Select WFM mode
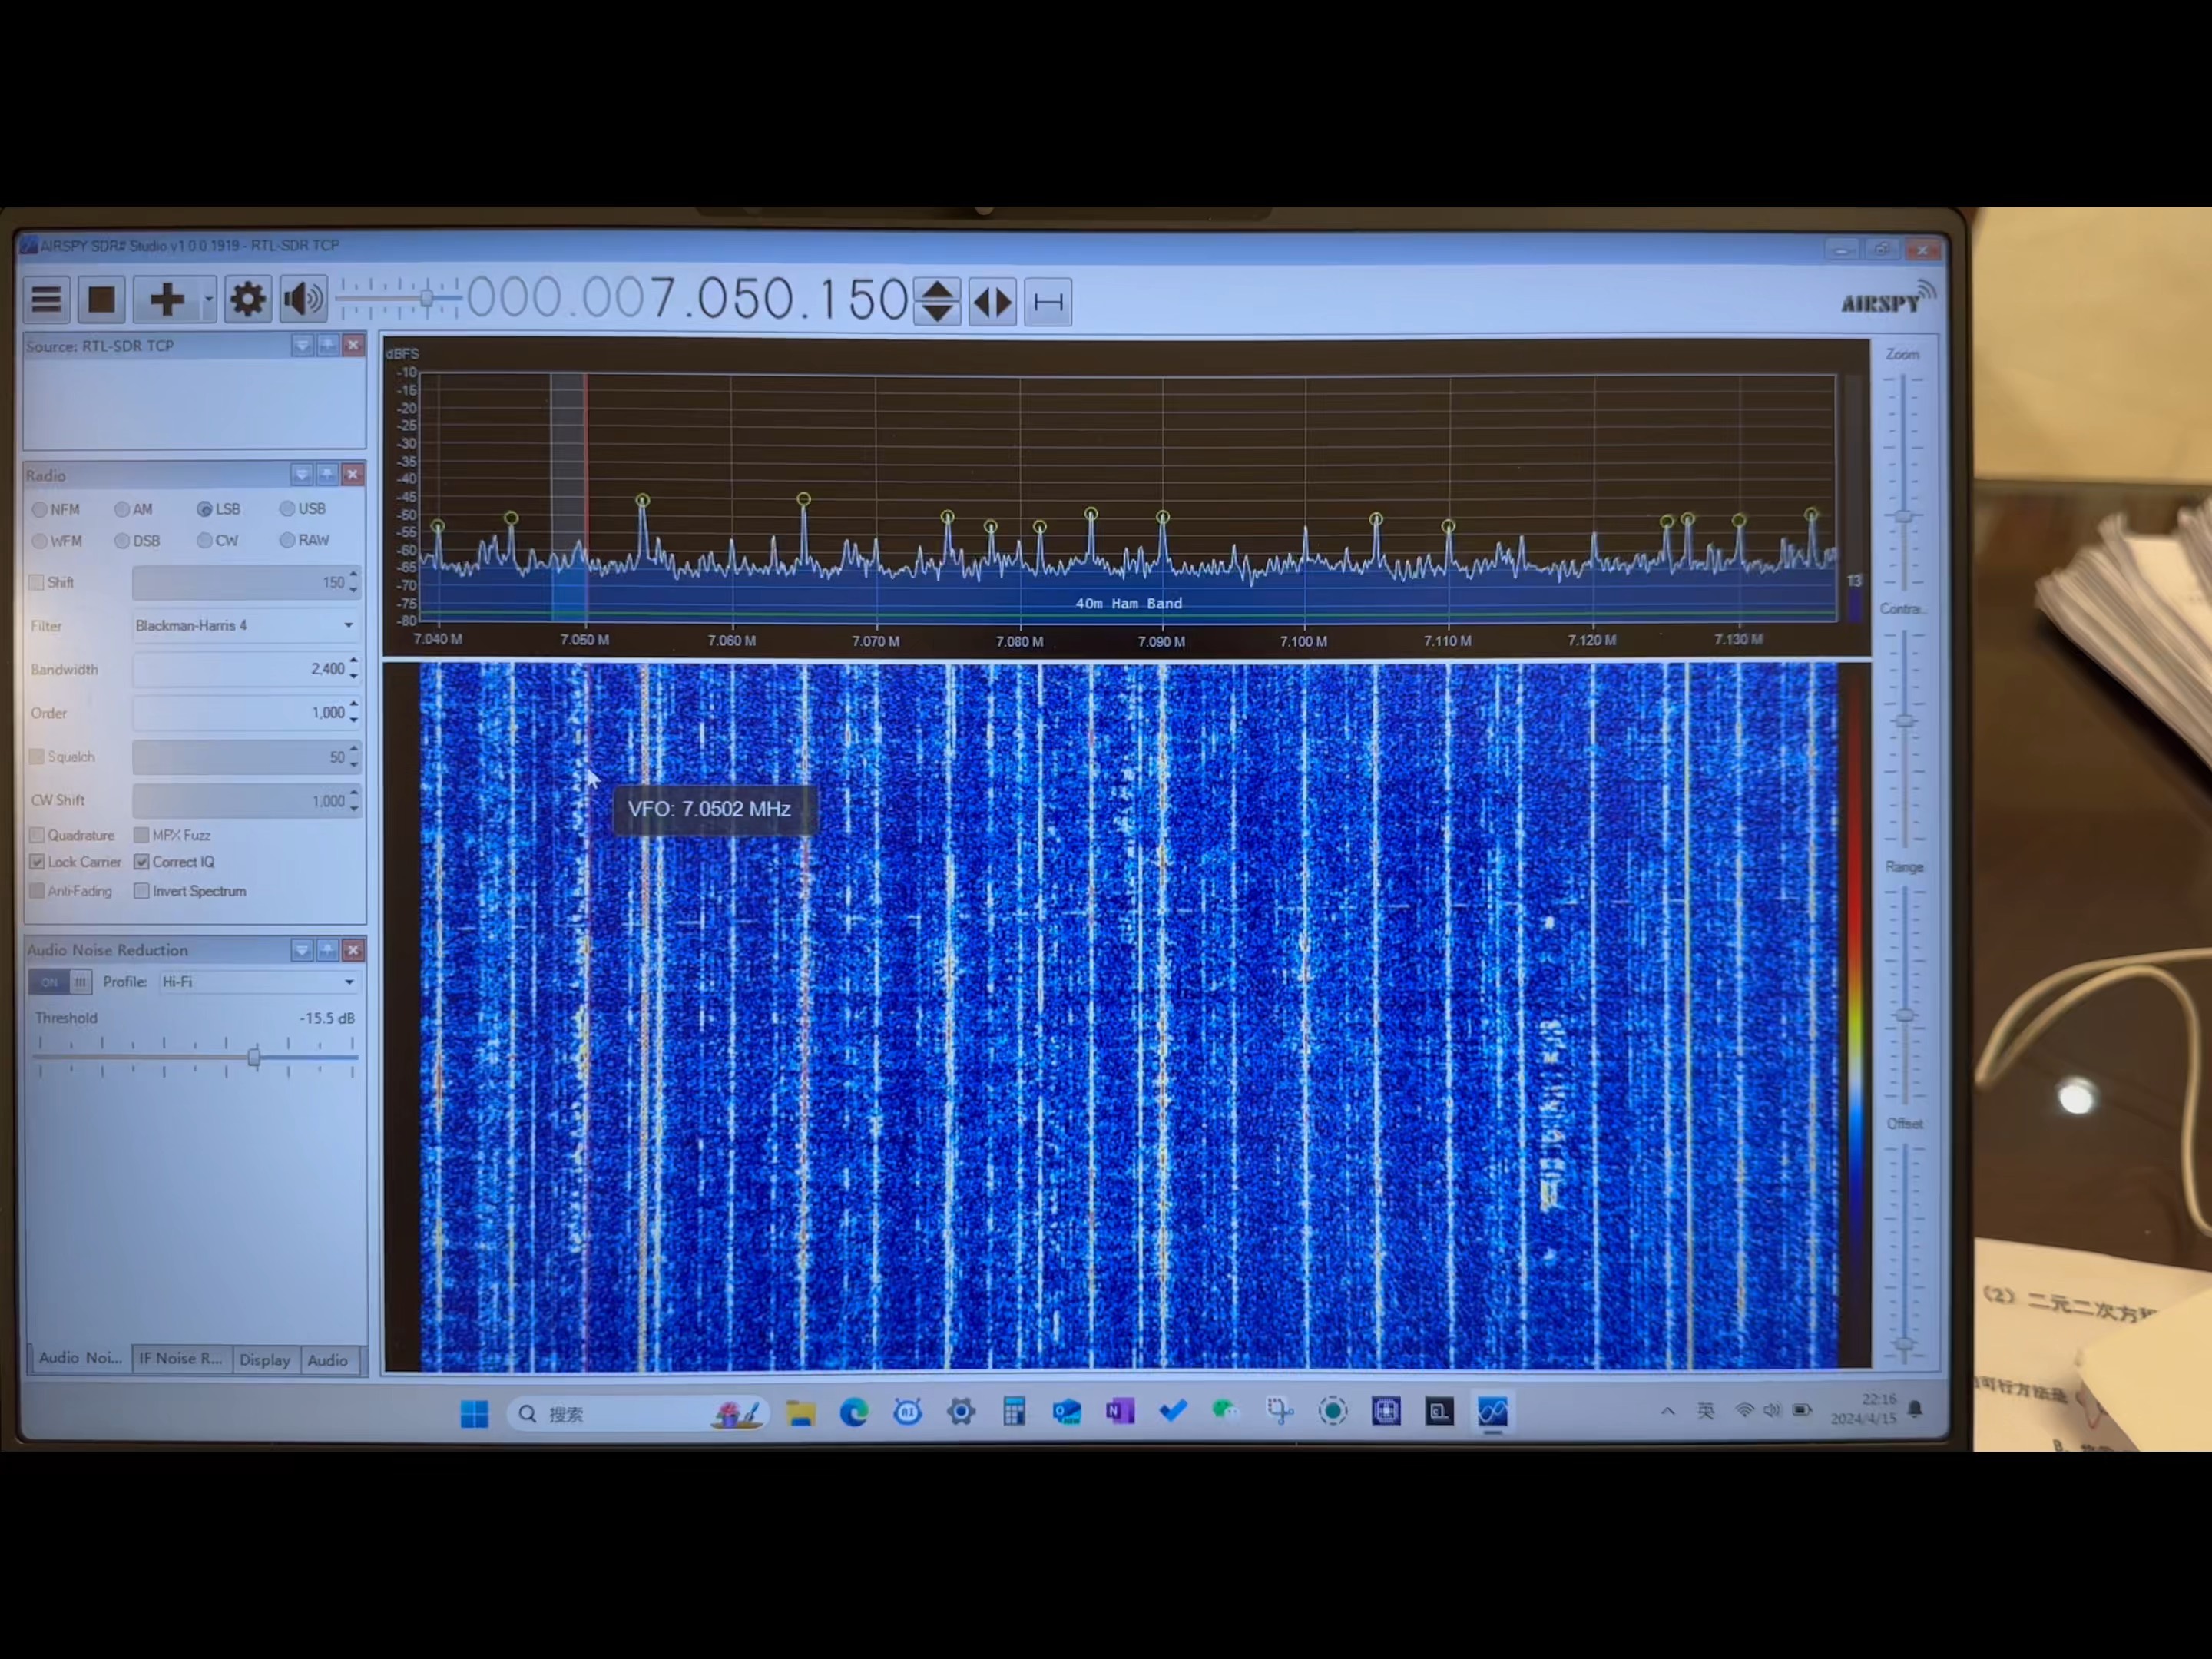Image resolution: width=2212 pixels, height=1659 pixels. [40, 541]
